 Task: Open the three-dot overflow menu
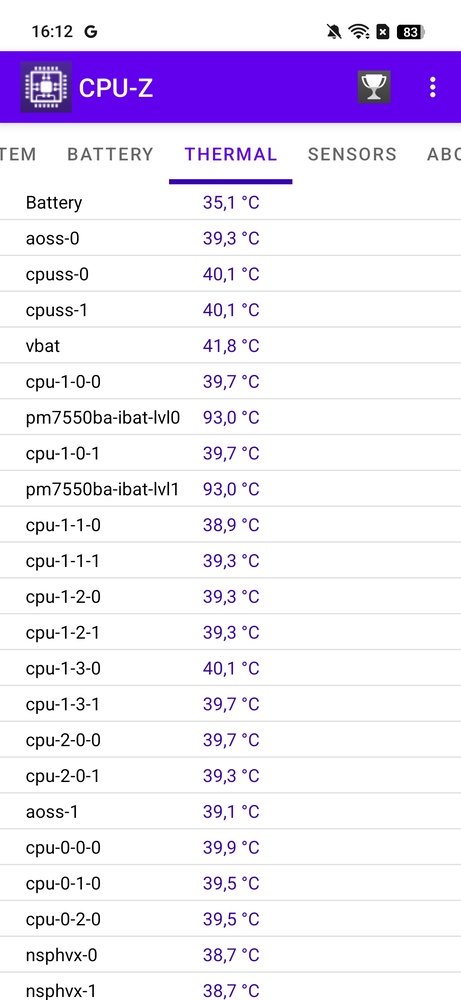point(433,87)
